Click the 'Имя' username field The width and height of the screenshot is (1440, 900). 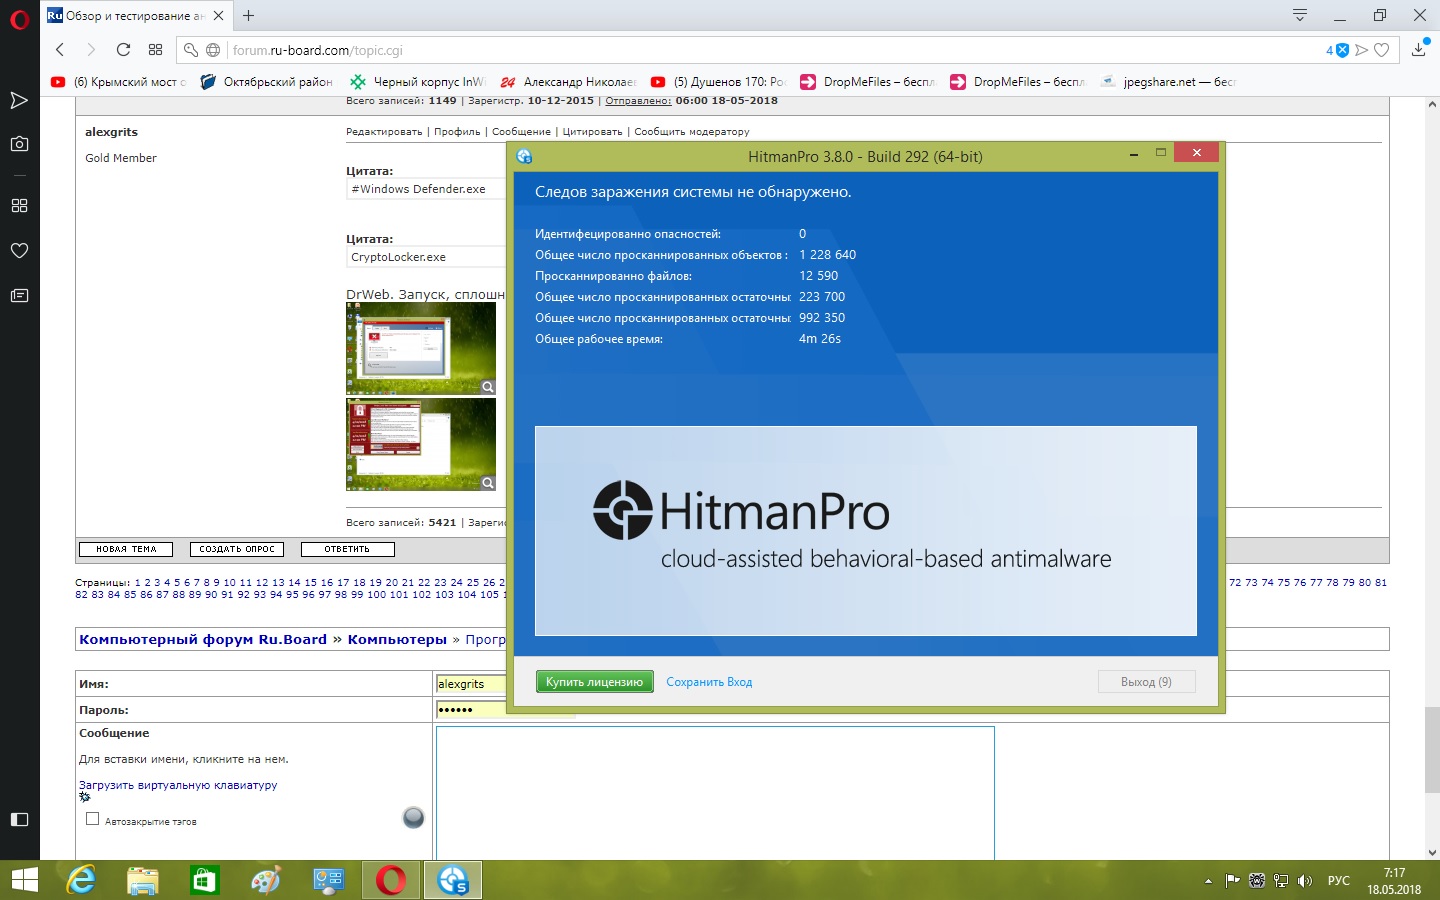471,684
